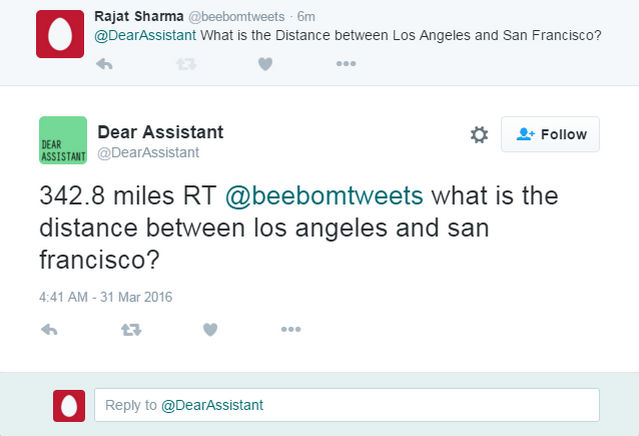Open the Dear Assistant display name
The height and width of the screenshot is (436, 639).
tap(161, 132)
